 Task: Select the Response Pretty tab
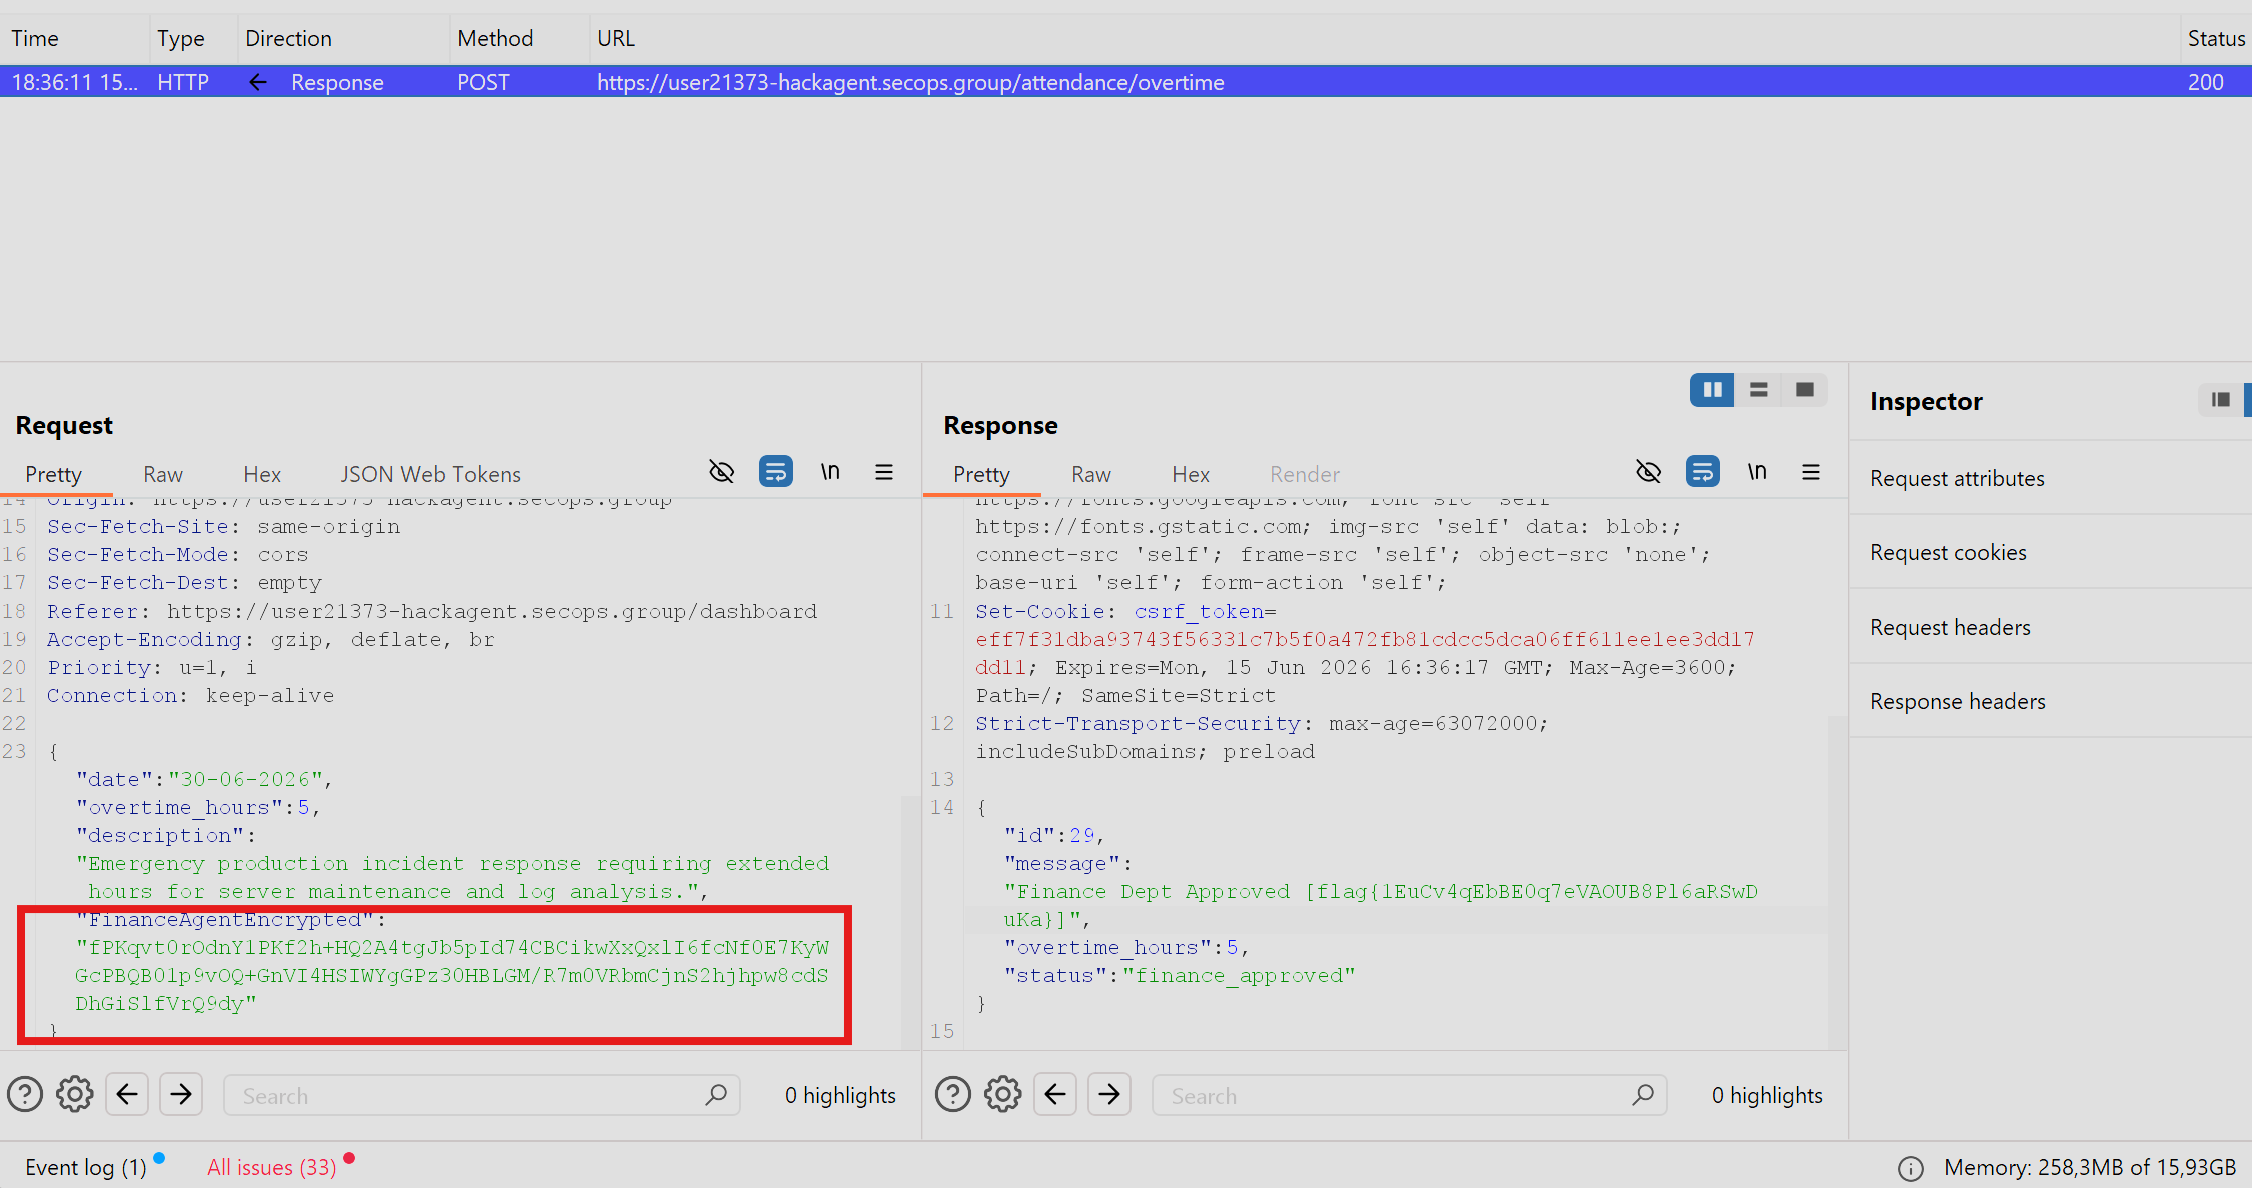point(982,474)
